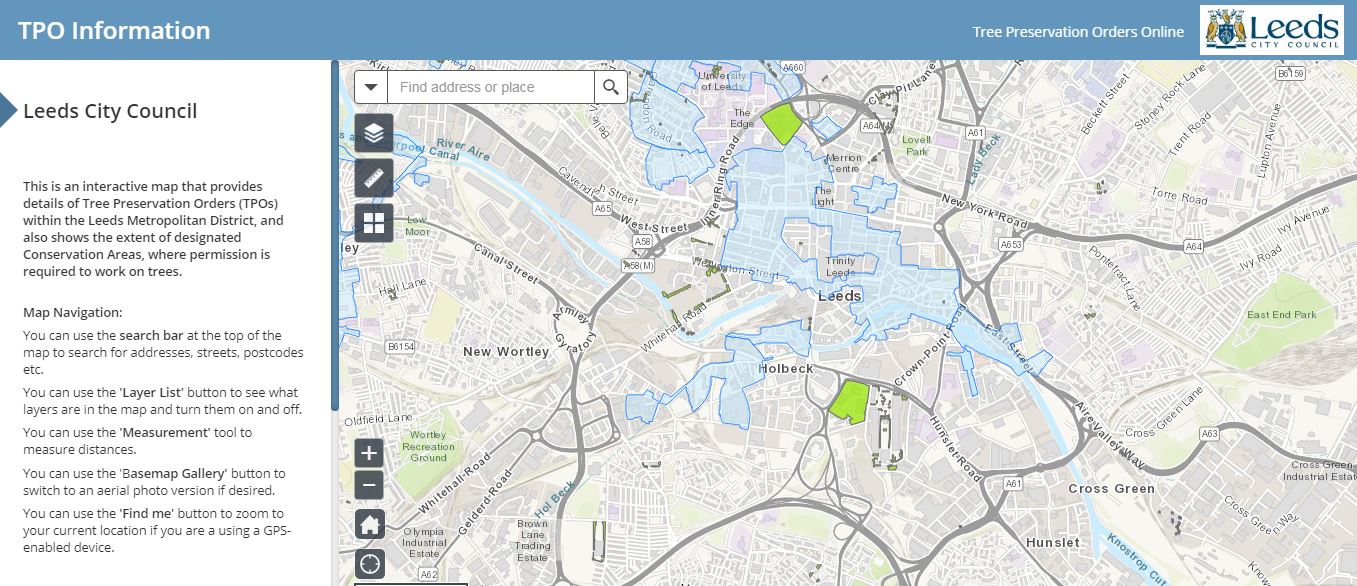This screenshot has width=1357, height=586.
Task: Select the green TPO area below Holbeck
Action: point(851,402)
